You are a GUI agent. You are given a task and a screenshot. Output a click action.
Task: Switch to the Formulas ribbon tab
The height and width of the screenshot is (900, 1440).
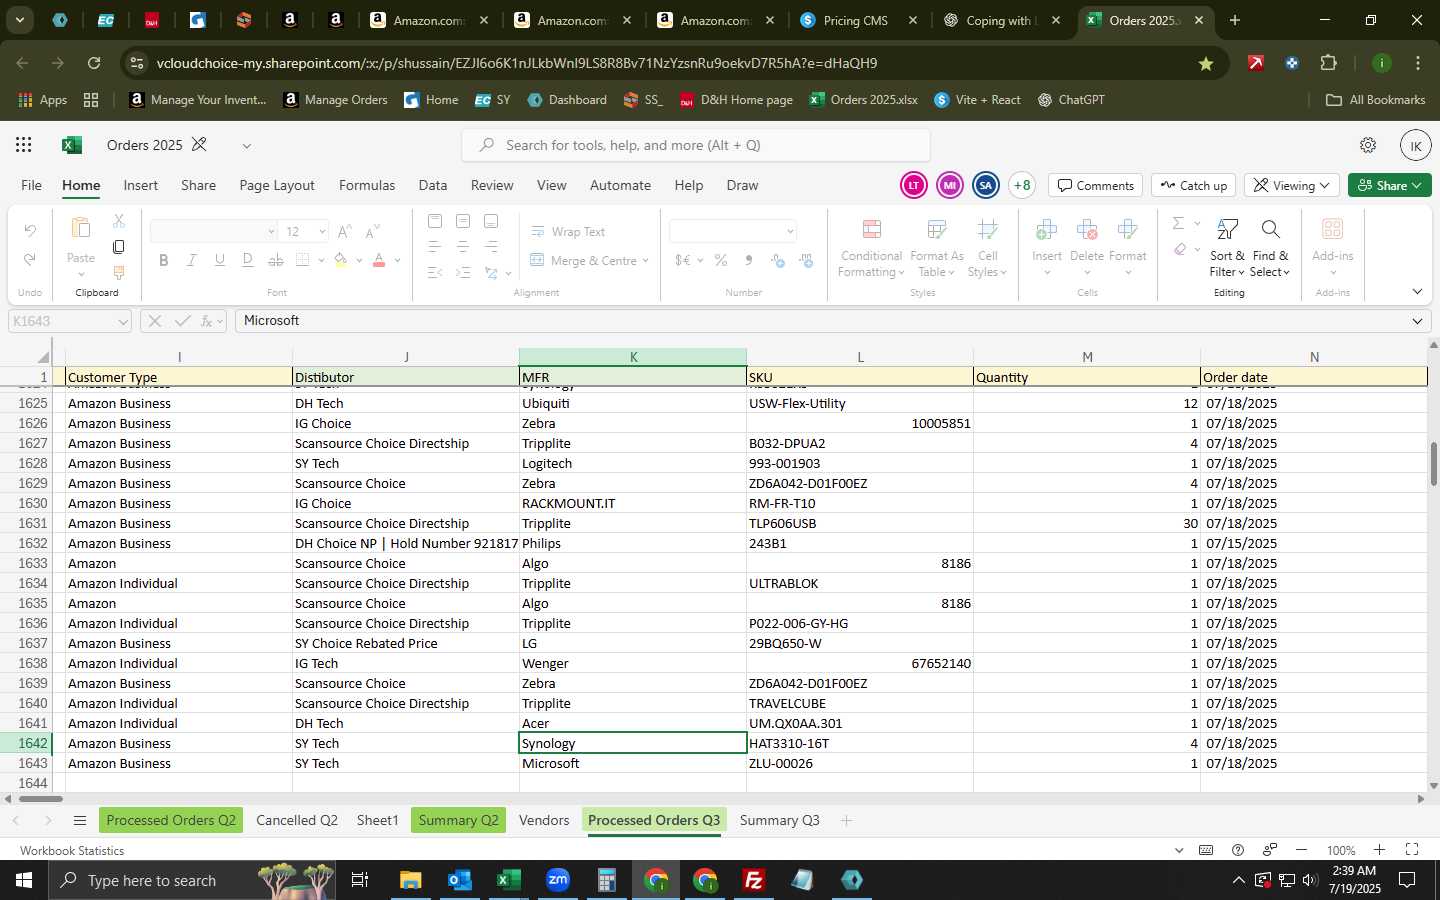point(367,185)
